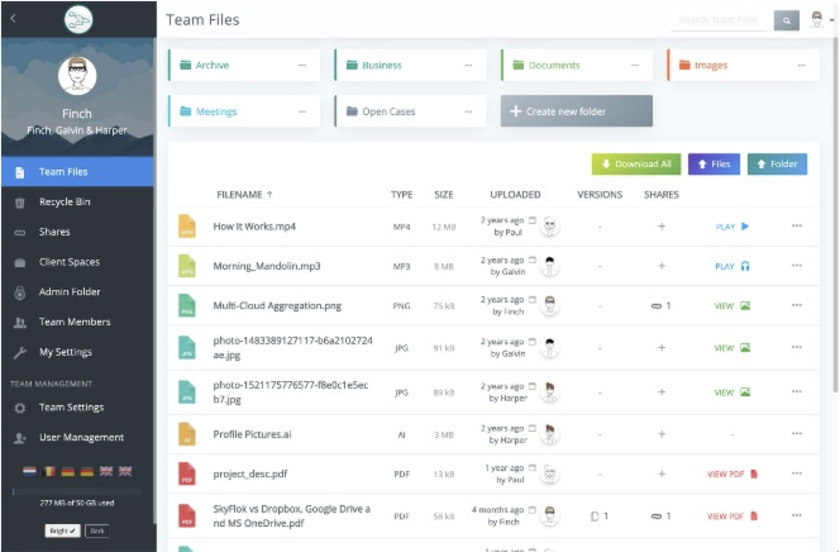Image resolution: width=840 pixels, height=552 pixels.
Task: Play How It Works.mp4
Action: point(732,227)
